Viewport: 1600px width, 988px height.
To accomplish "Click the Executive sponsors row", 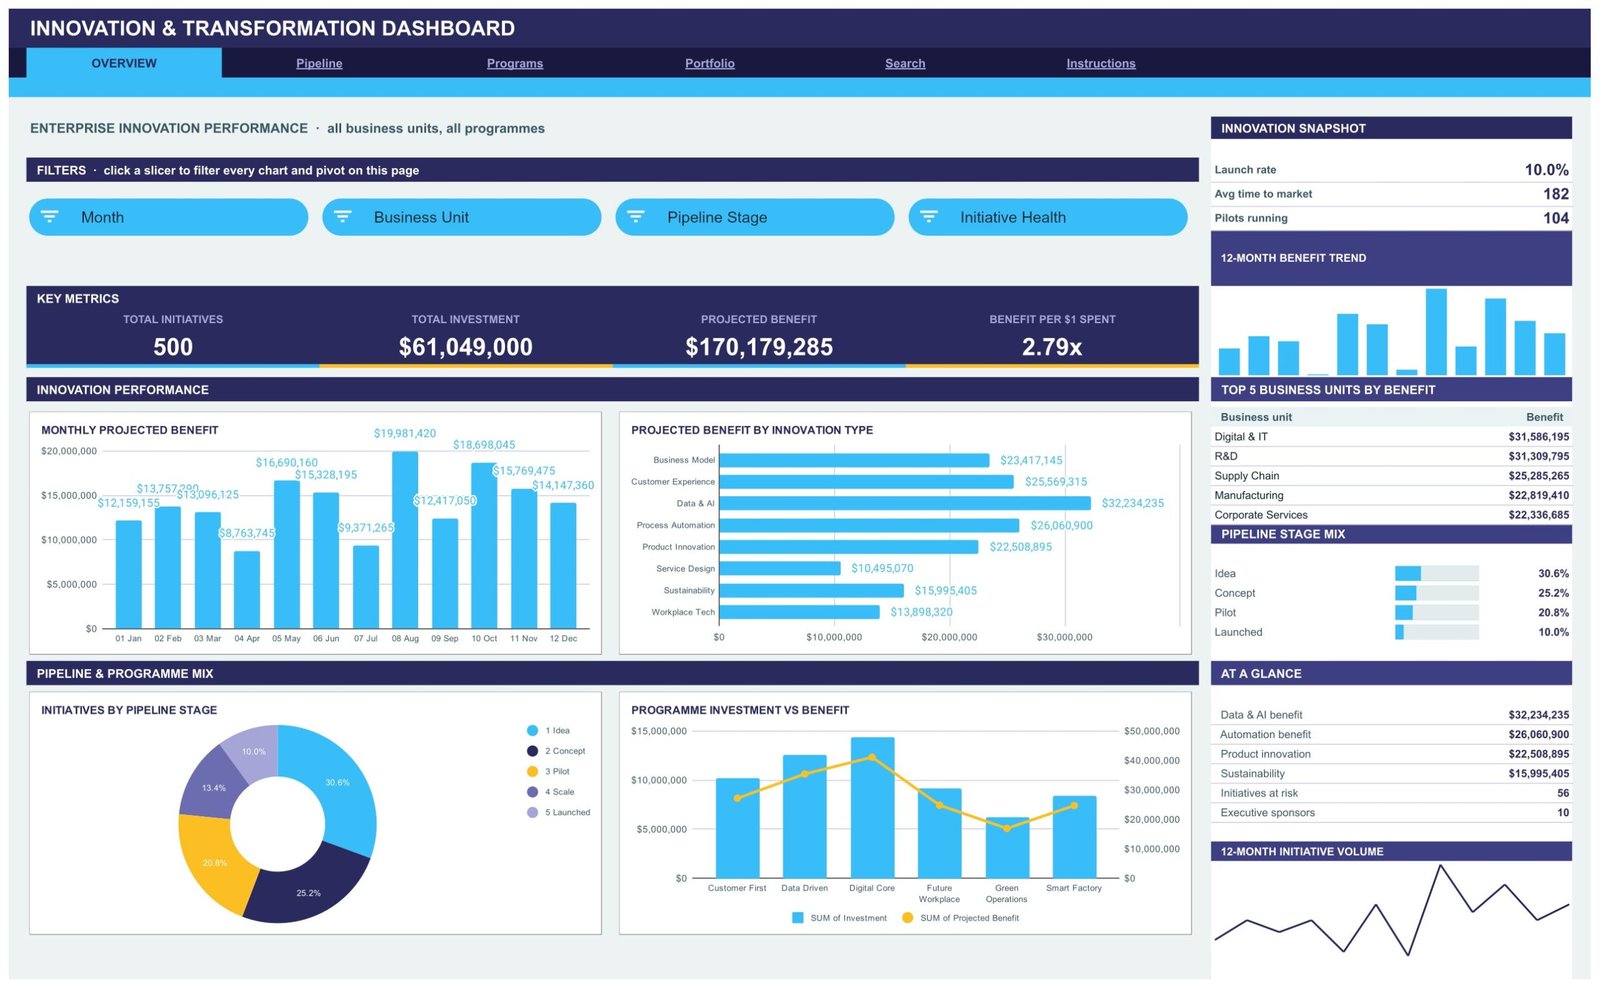I will 1391,813.
